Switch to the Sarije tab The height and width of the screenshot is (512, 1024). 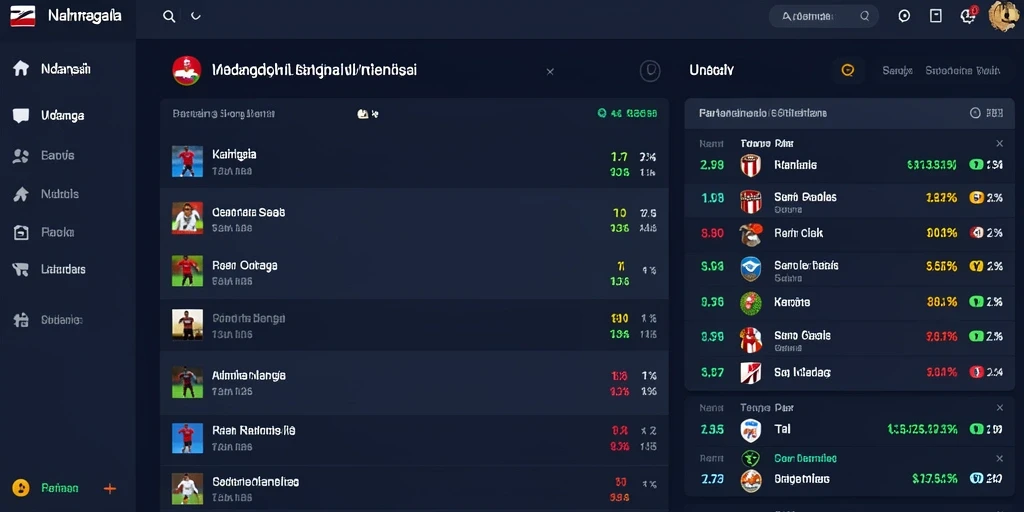point(897,71)
